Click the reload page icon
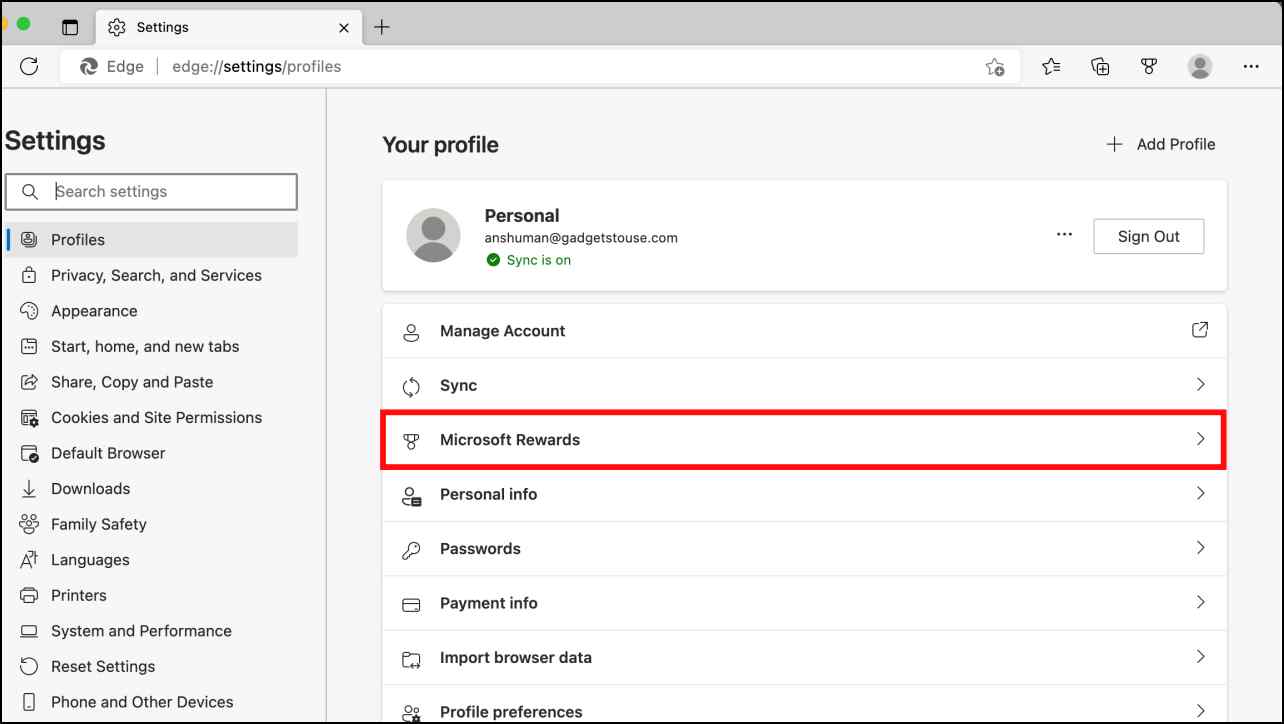 point(29,66)
